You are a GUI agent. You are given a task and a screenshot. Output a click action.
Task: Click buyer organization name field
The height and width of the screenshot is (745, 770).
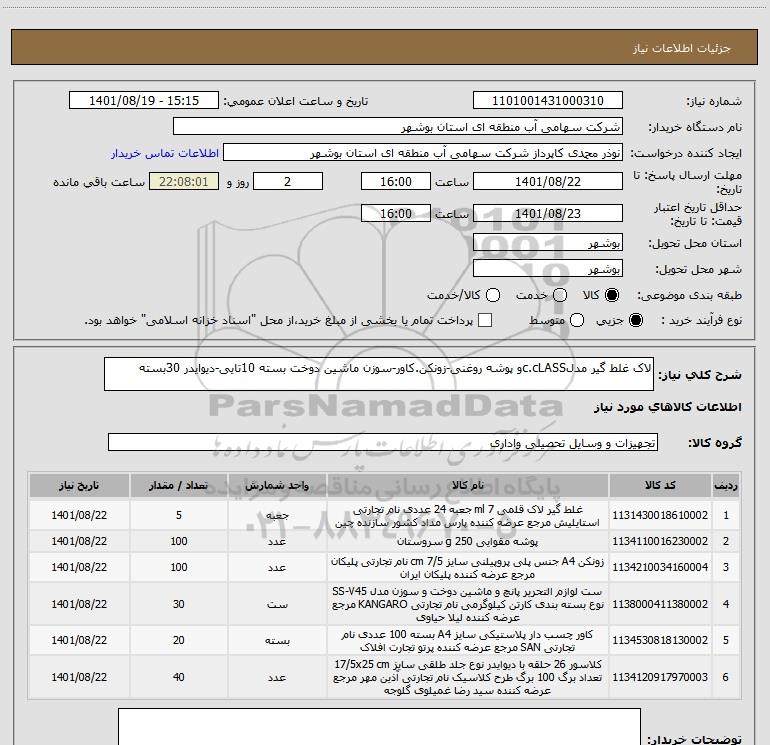(398, 127)
